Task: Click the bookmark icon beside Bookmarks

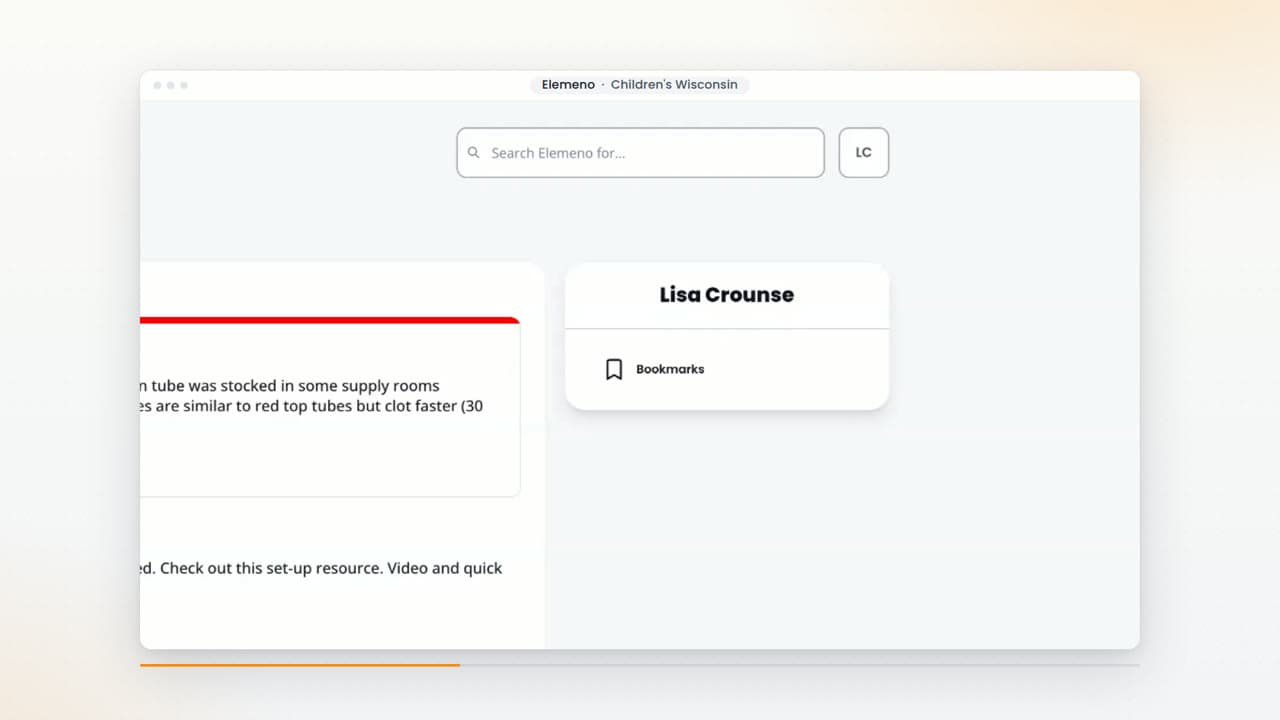Action: click(614, 369)
